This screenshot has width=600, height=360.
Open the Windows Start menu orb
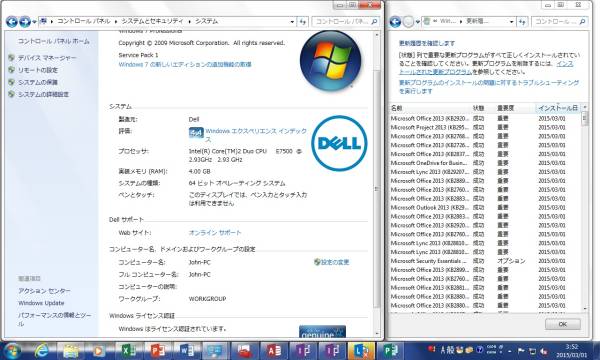tap(13, 350)
